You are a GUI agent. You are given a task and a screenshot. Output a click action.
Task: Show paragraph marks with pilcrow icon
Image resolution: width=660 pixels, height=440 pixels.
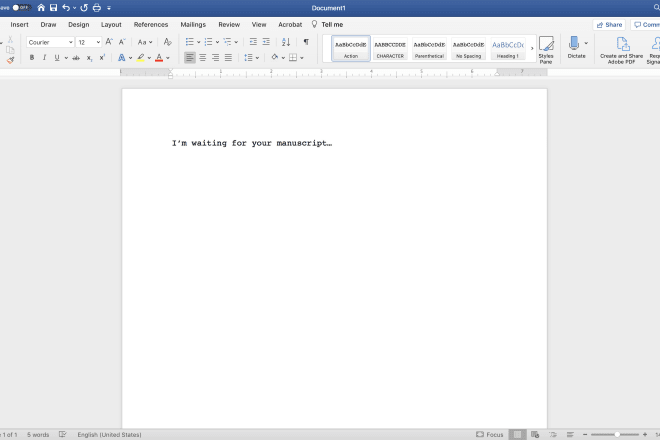(306, 42)
